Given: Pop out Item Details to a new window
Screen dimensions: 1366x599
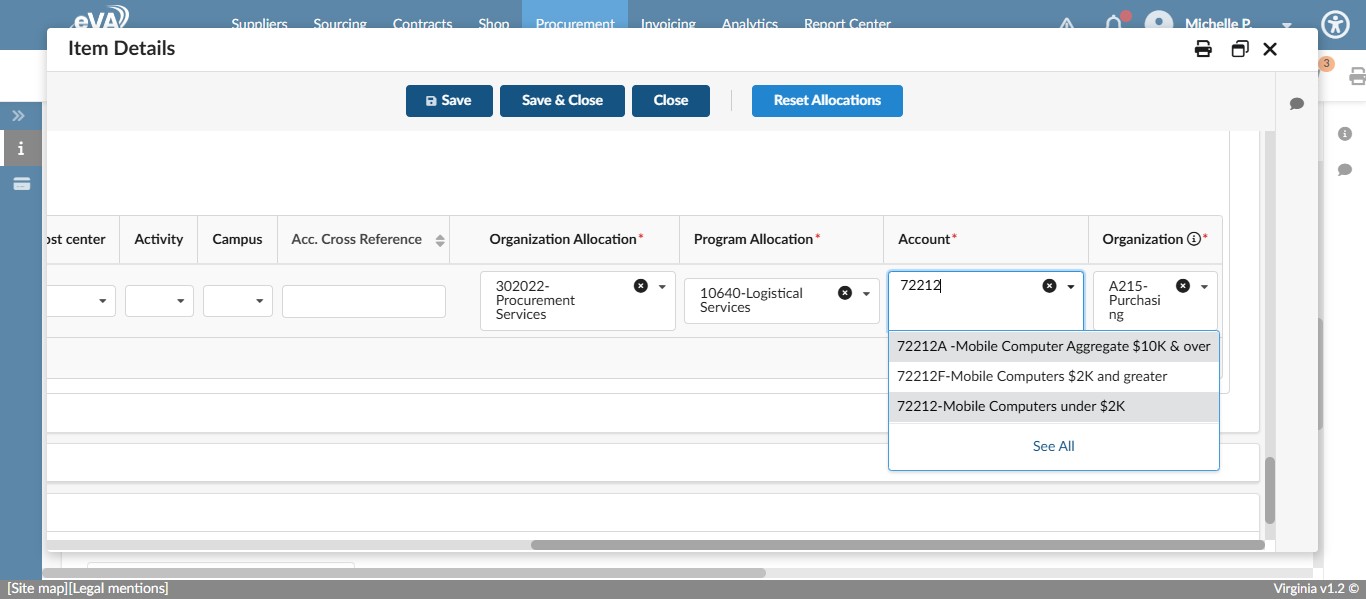Looking at the screenshot, I should (x=1240, y=48).
